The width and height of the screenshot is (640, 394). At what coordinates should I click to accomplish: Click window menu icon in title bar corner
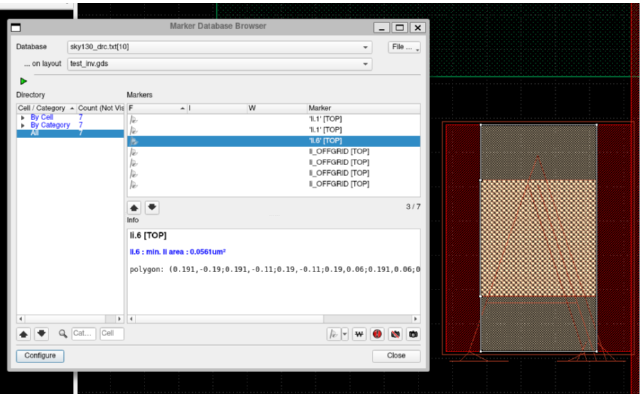pos(16,27)
